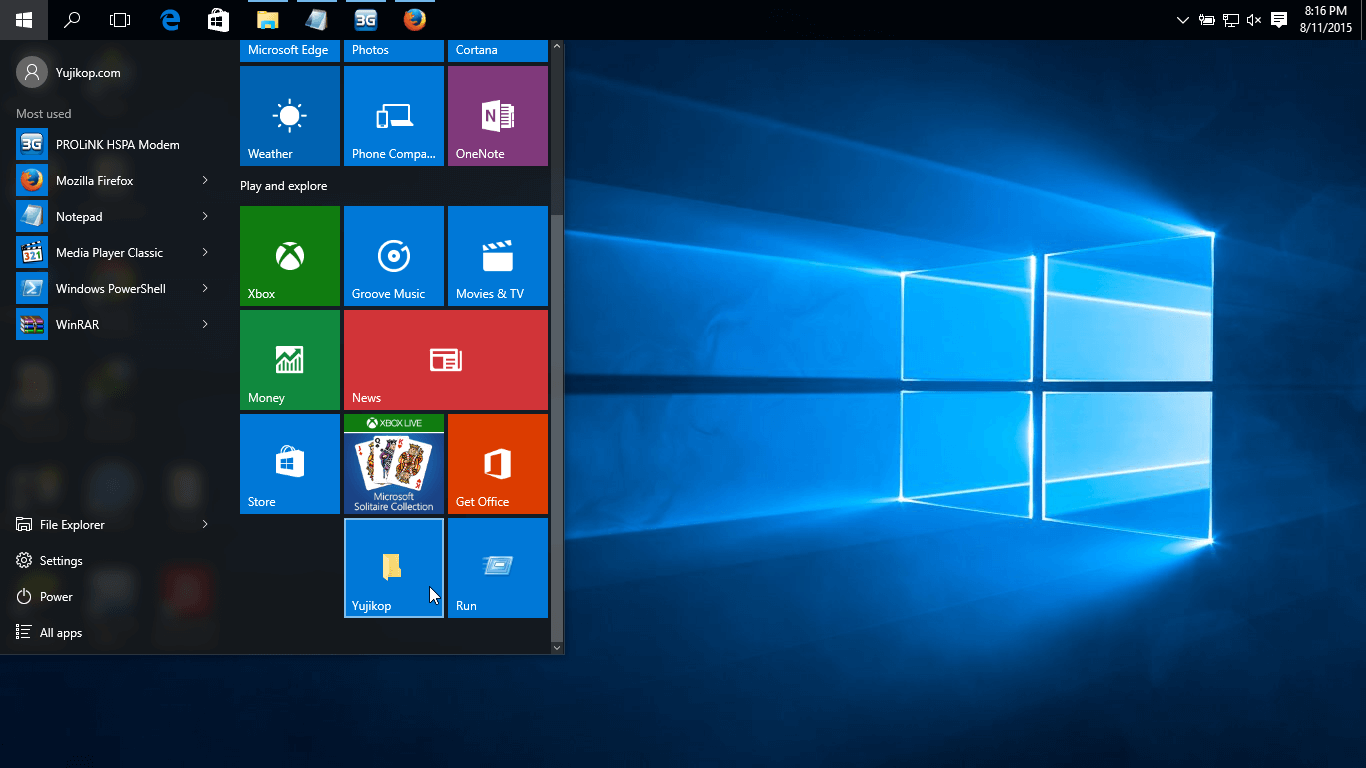Switch to 3G modem app on taskbar
1366x768 pixels.
tap(365, 20)
